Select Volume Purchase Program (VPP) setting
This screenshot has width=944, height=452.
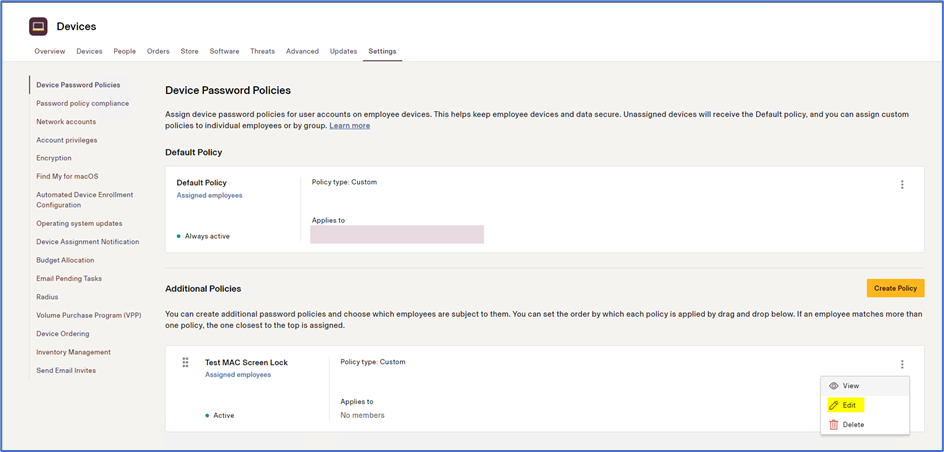[x=88, y=315]
